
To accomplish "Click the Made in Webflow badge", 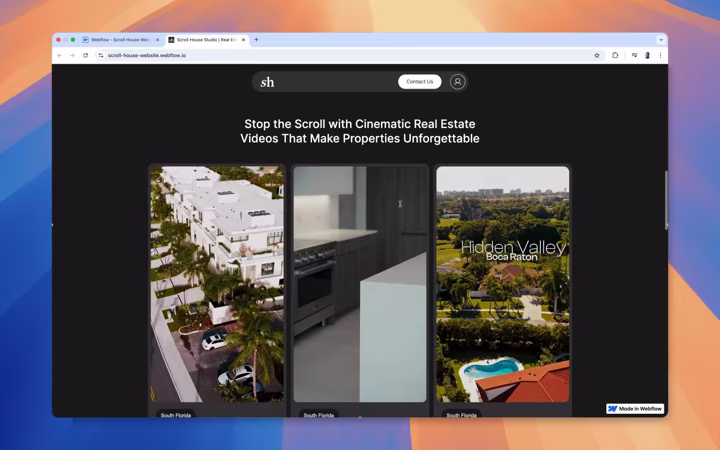I will click(635, 409).
